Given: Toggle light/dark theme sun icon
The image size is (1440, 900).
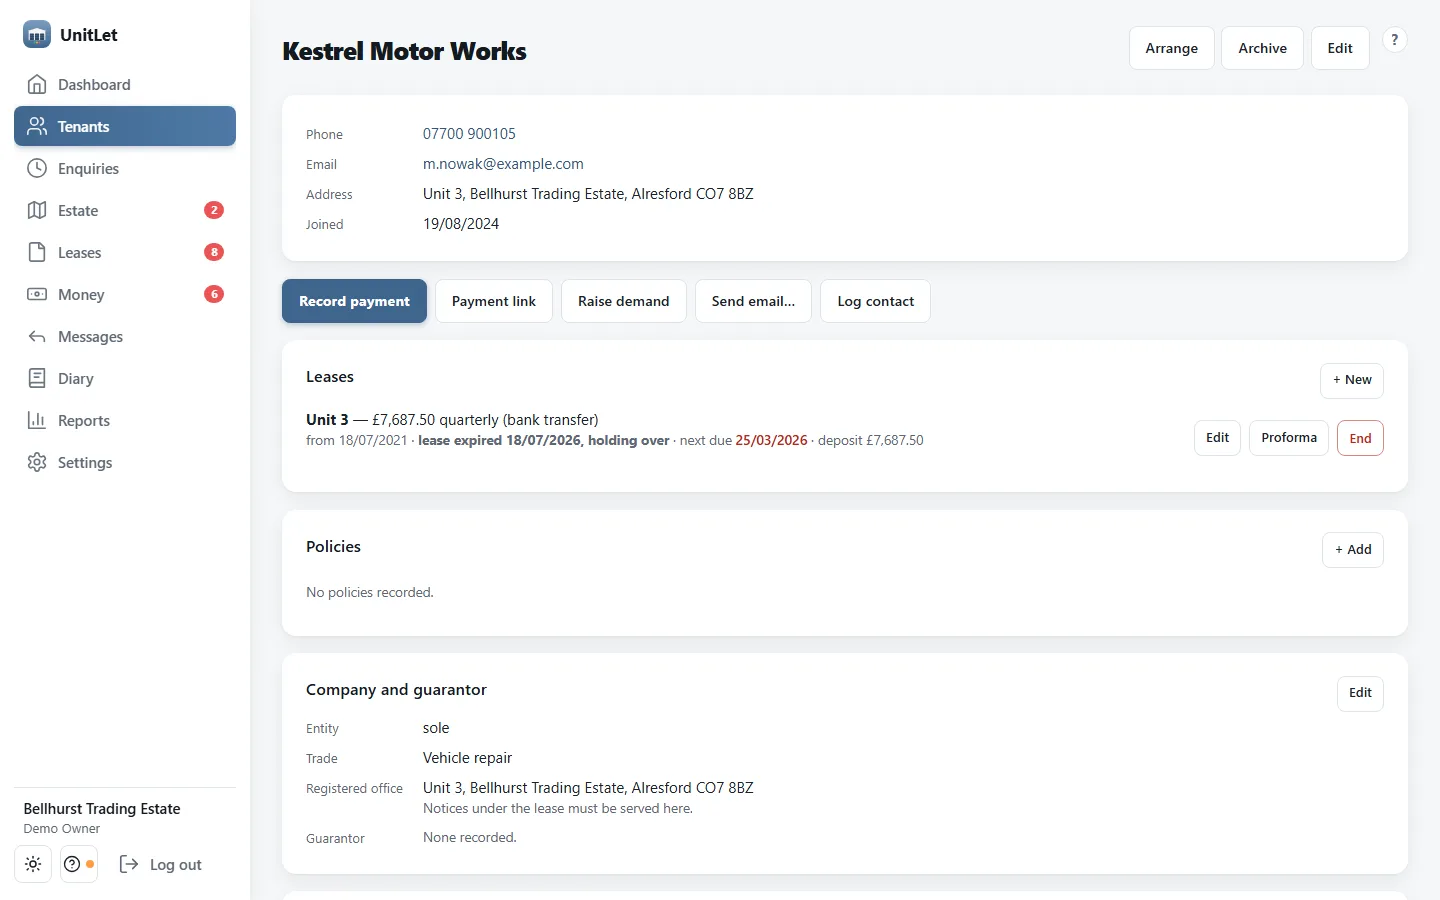Looking at the screenshot, I should (x=33, y=864).
